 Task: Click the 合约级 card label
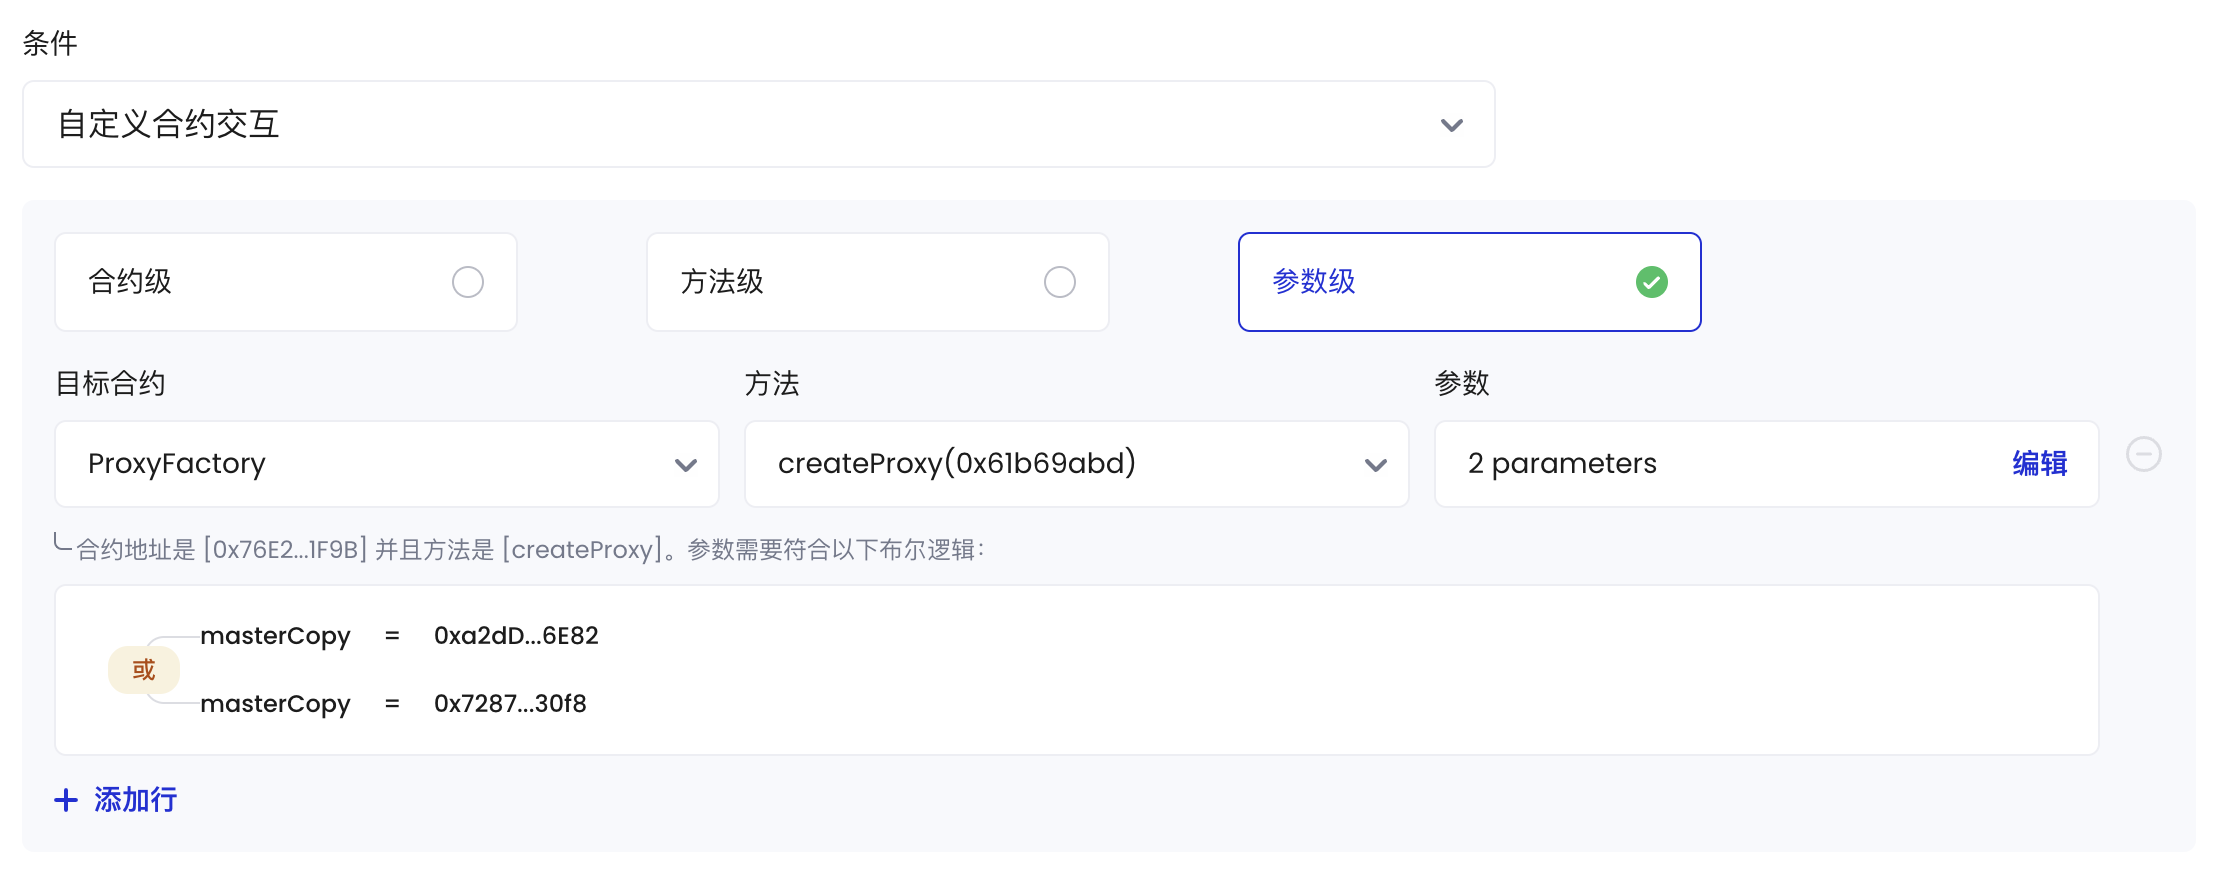[x=130, y=282]
